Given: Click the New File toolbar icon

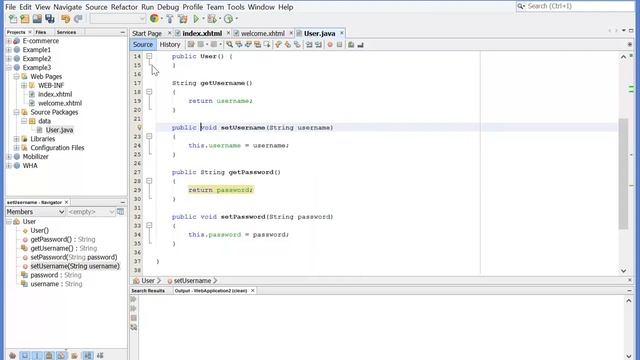Looking at the screenshot, I should 13,19.
